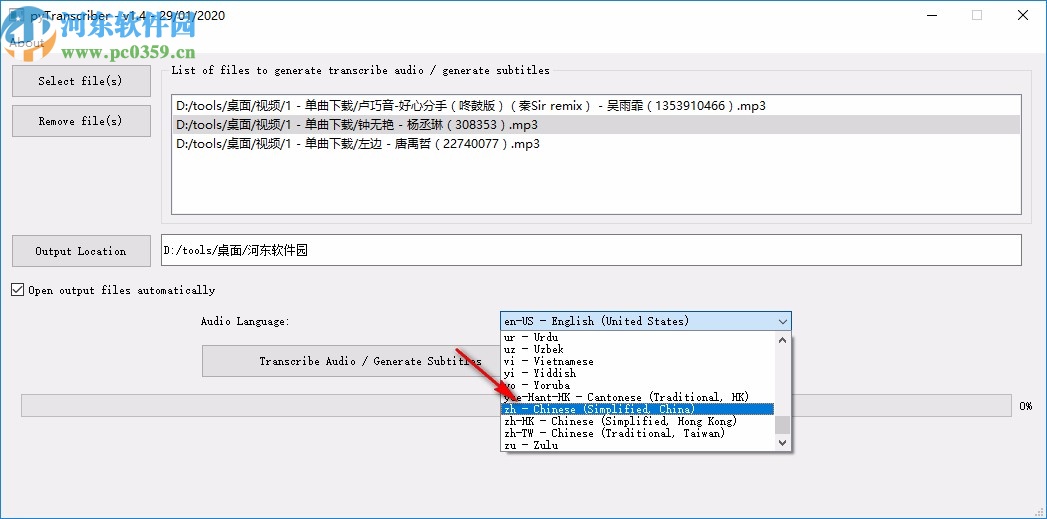Choose vi - Vietnamese from language list
The height and width of the screenshot is (519, 1047).
[638, 361]
